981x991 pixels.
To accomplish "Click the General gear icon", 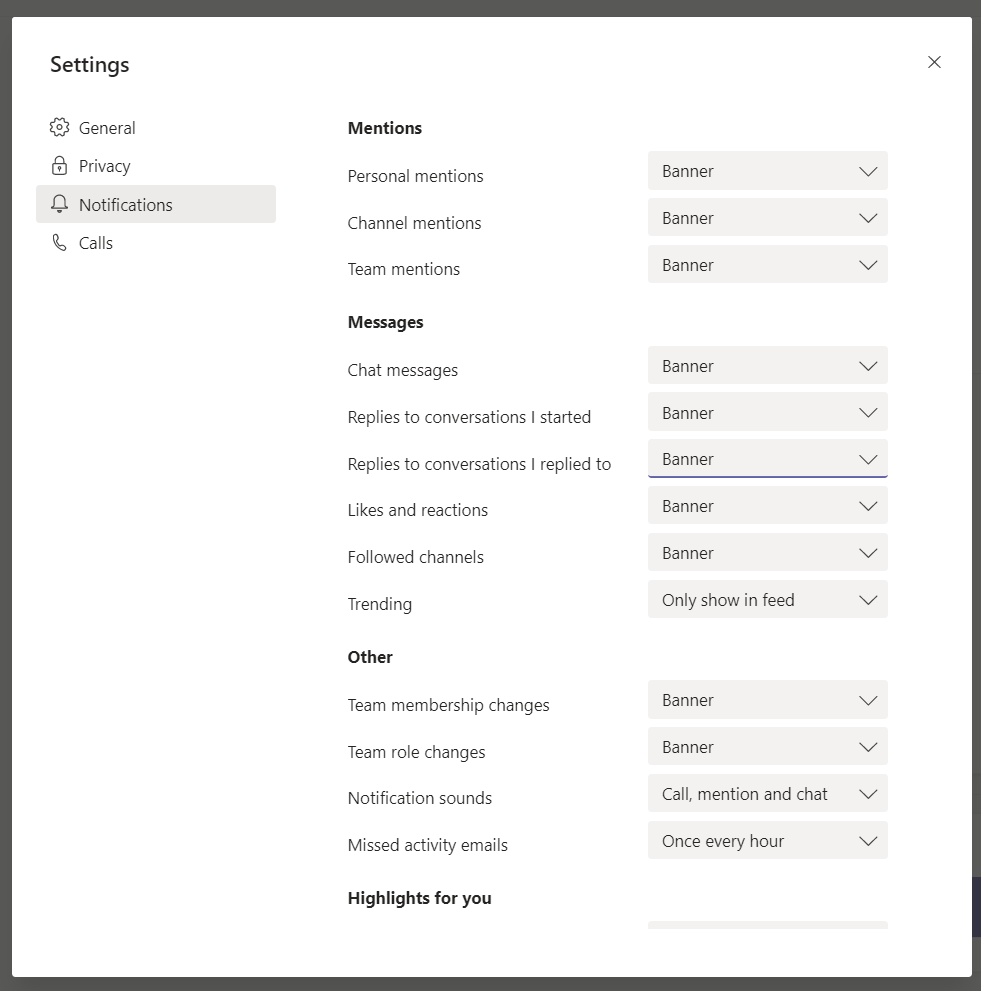I will click(x=59, y=128).
